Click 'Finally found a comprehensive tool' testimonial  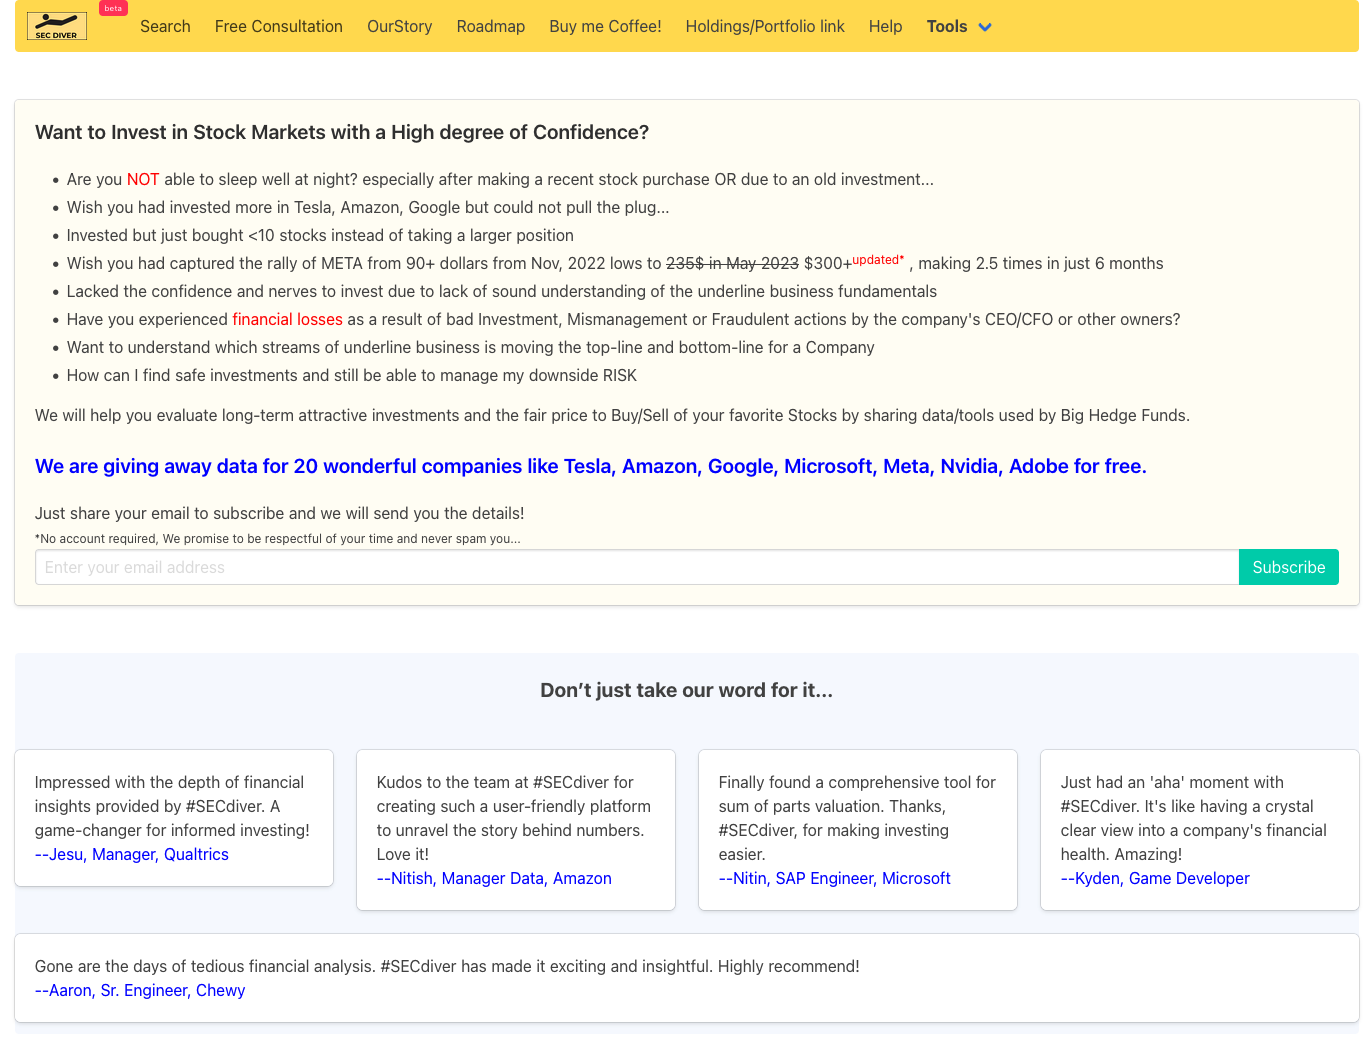click(857, 818)
